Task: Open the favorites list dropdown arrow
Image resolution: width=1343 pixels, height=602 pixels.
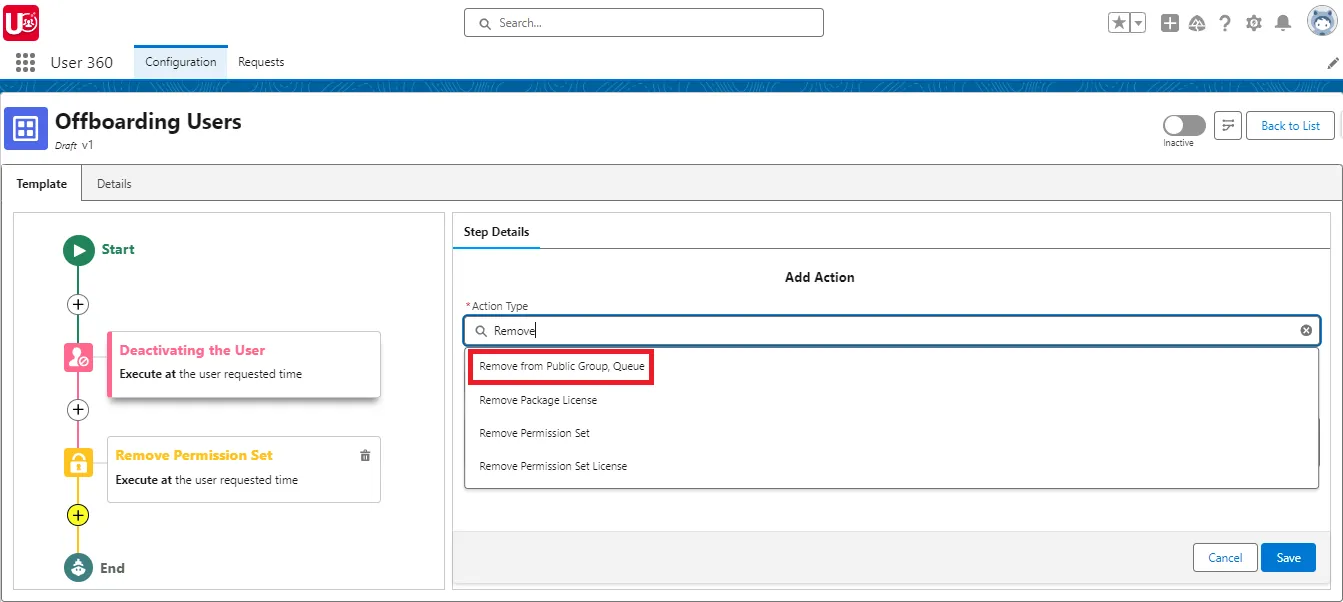Action: 1135,20
